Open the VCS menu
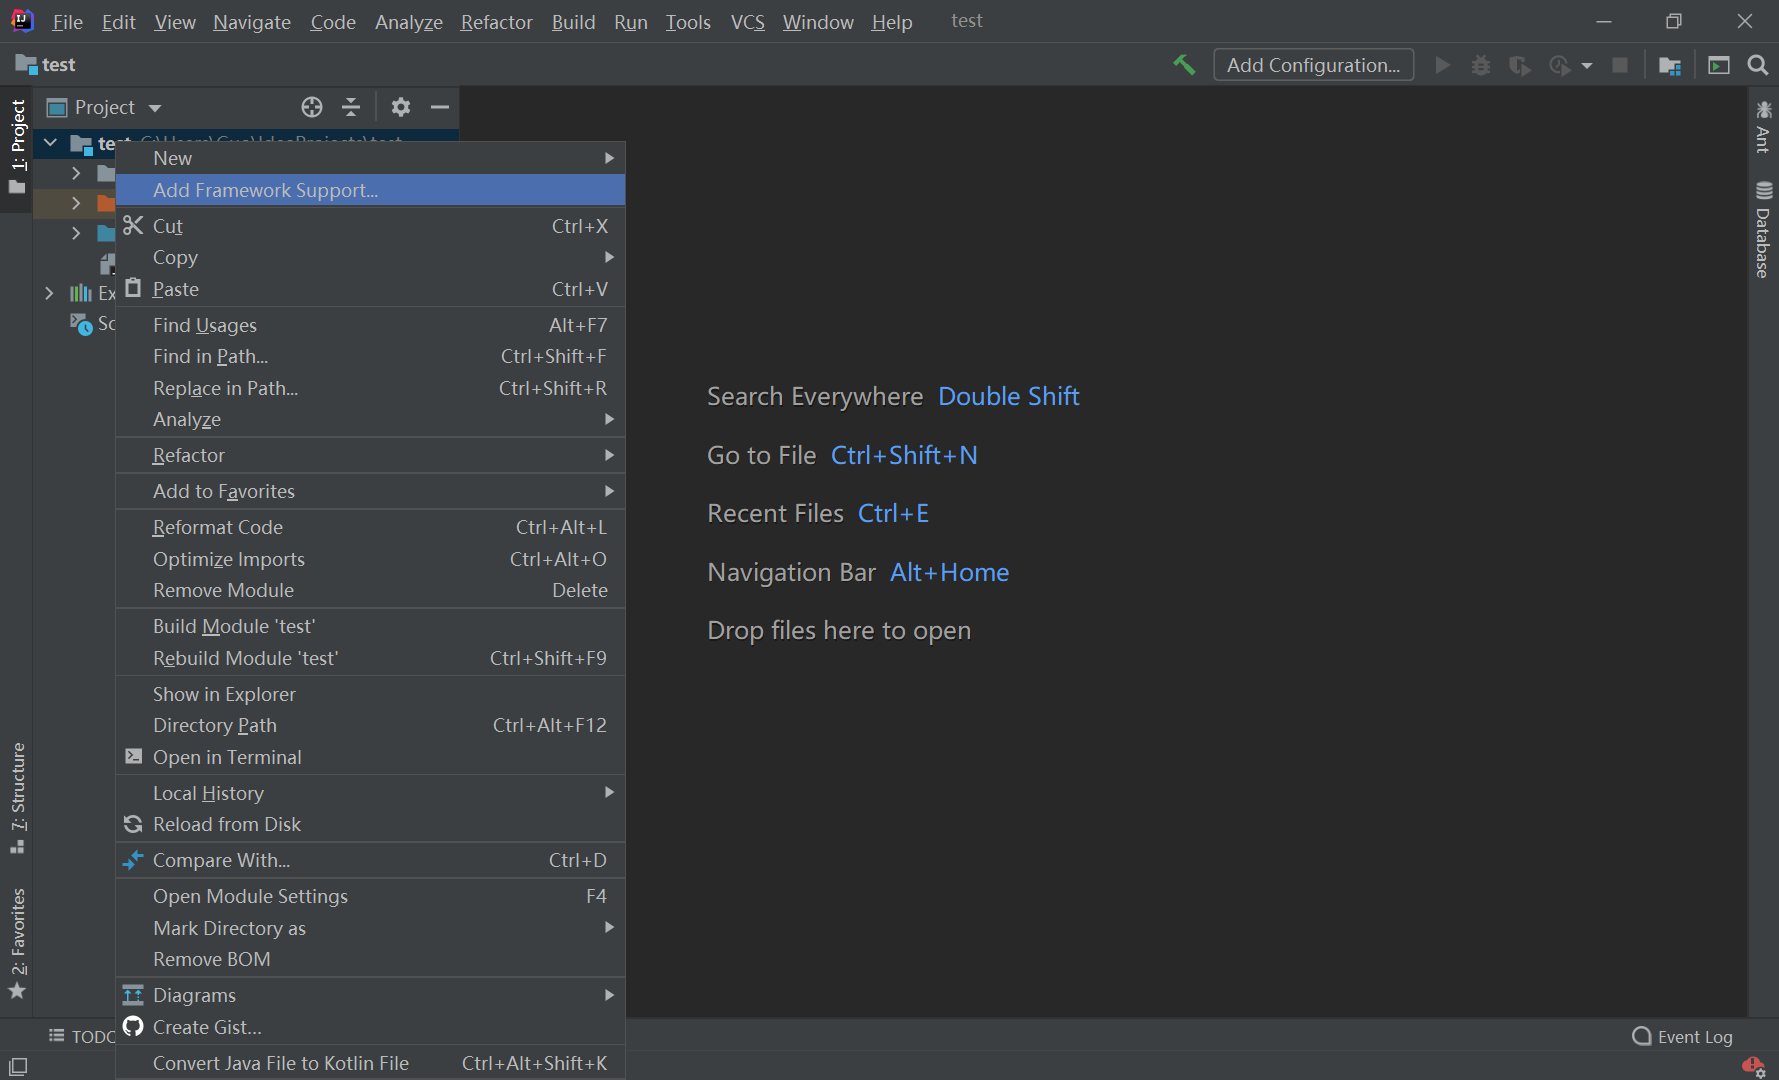The height and width of the screenshot is (1080, 1779). tap(747, 21)
